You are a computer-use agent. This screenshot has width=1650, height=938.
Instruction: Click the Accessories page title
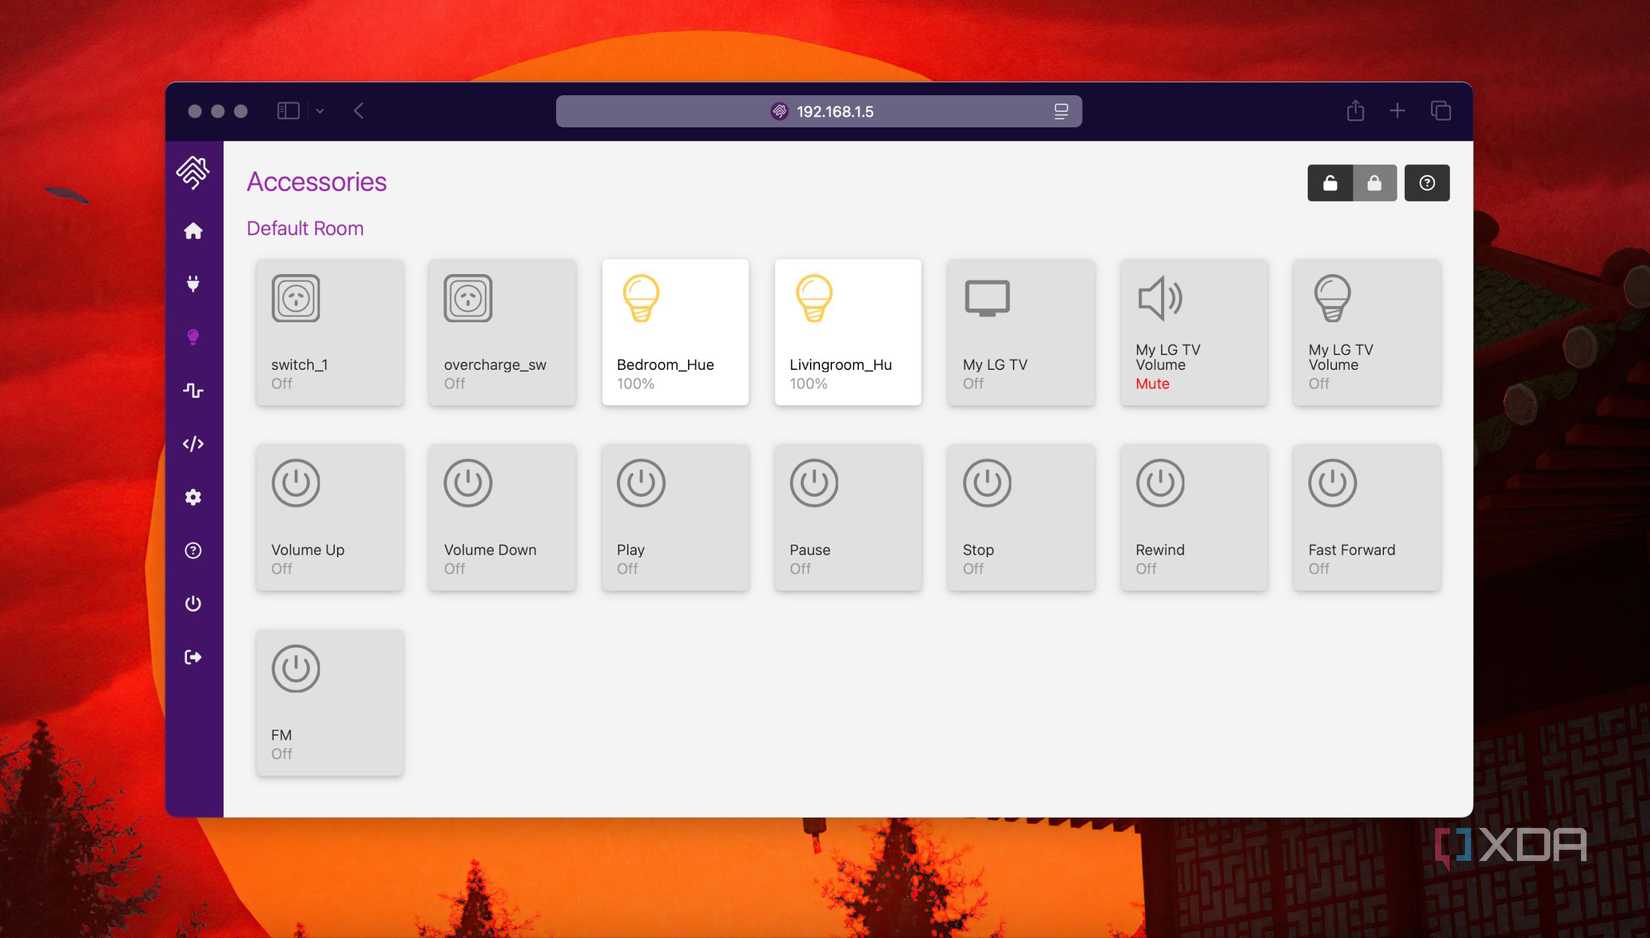pos(316,182)
